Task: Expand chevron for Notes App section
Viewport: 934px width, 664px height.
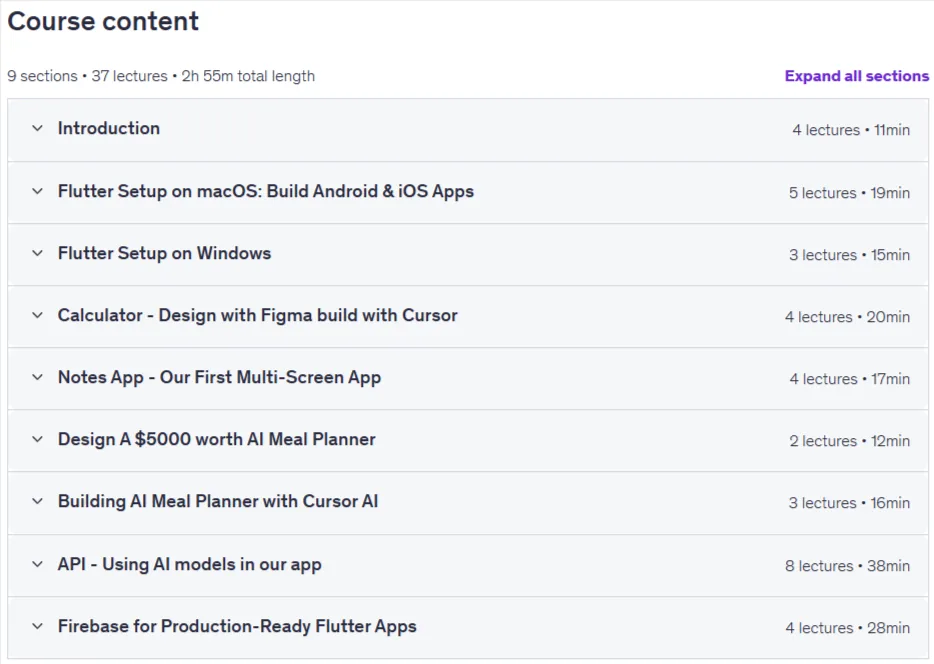Action: pyautogui.click(x=38, y=377)
